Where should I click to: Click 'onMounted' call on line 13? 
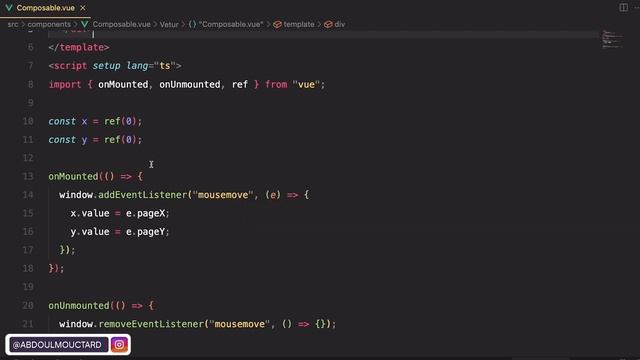tap(73, 176)
